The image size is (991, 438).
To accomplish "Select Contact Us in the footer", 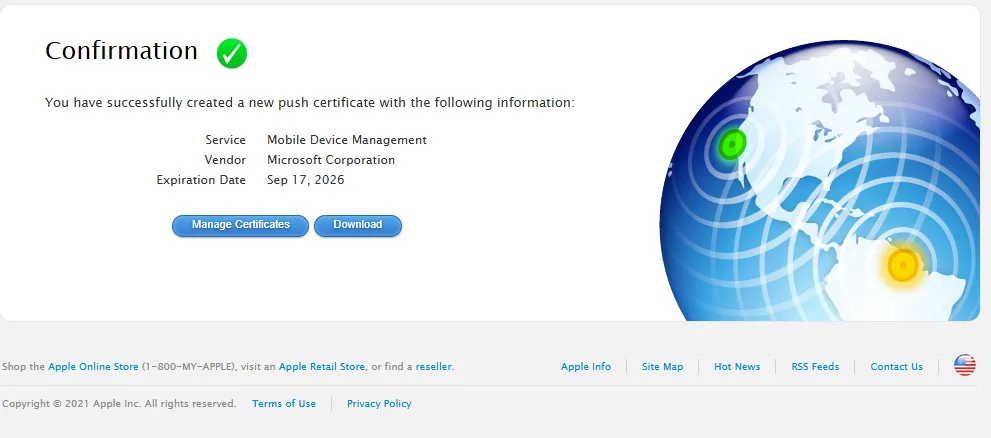I will (896, 367).
